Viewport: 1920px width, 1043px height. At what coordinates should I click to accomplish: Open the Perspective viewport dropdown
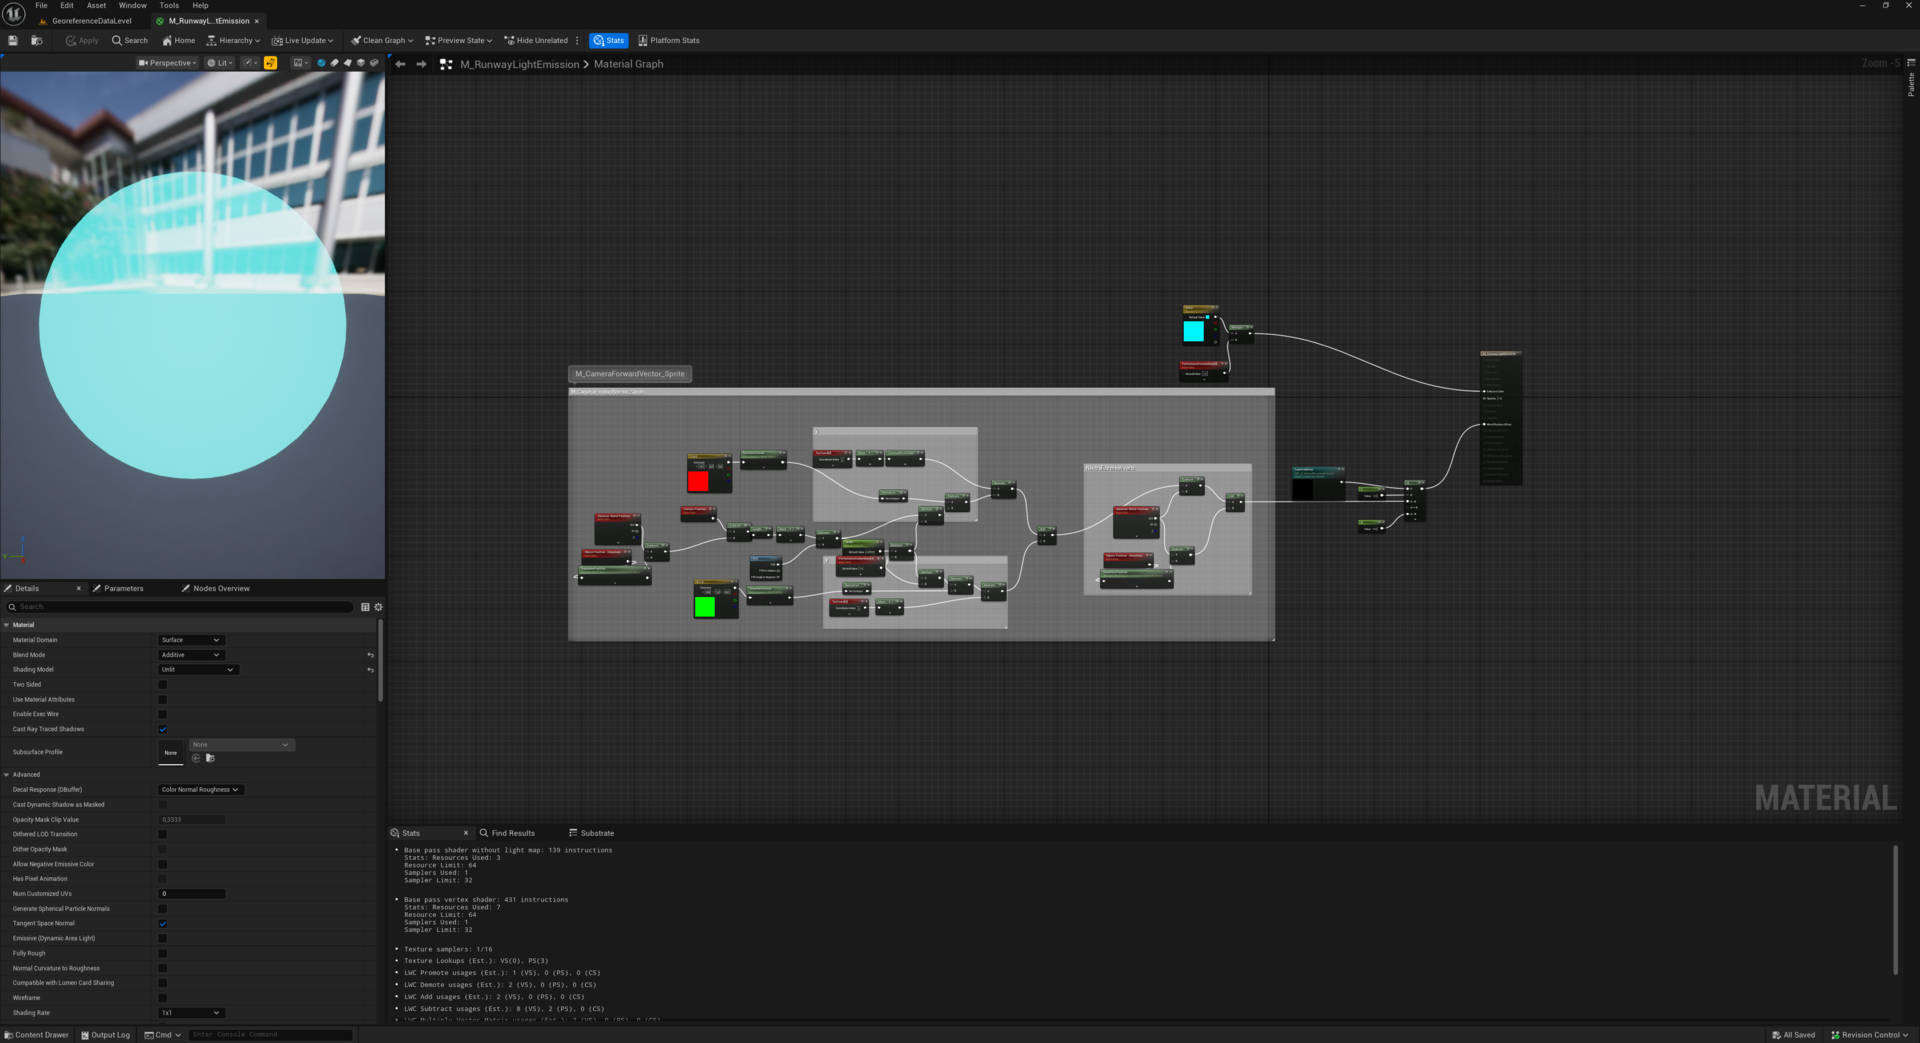(168, 63)
